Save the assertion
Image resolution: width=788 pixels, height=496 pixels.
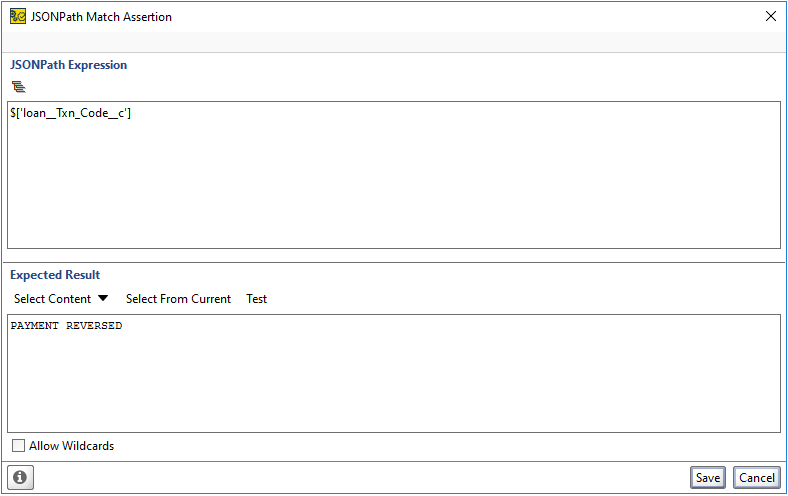[707, 478]
